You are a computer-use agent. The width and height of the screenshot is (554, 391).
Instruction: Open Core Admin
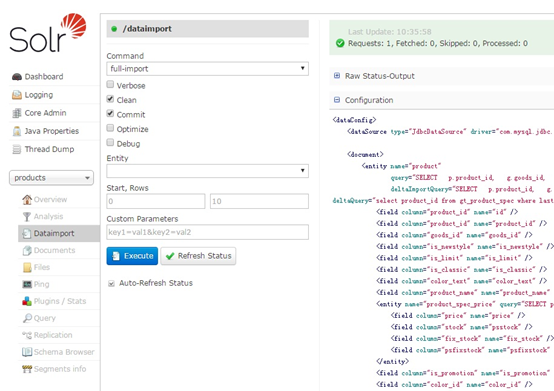coord(45,113)
